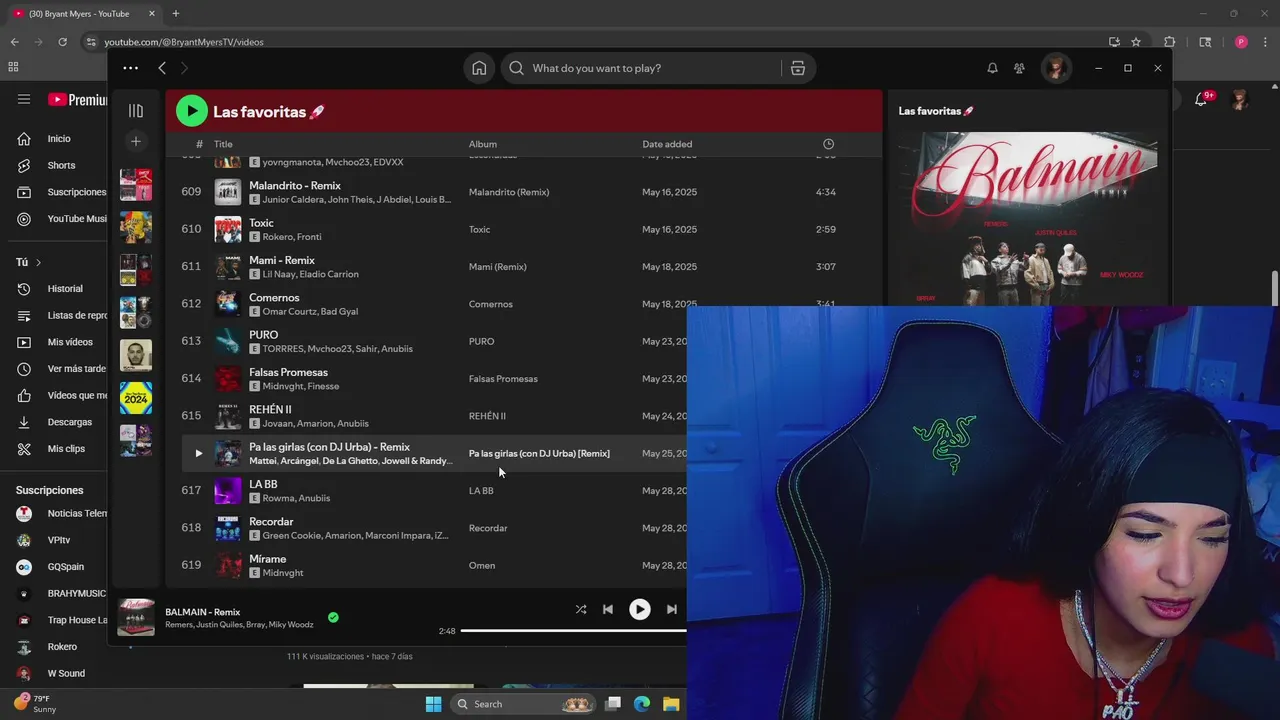The width and height of the screenshot is (1280, 720).
Task: Bookmark this page with star icon
Action: click(1136, 42)
